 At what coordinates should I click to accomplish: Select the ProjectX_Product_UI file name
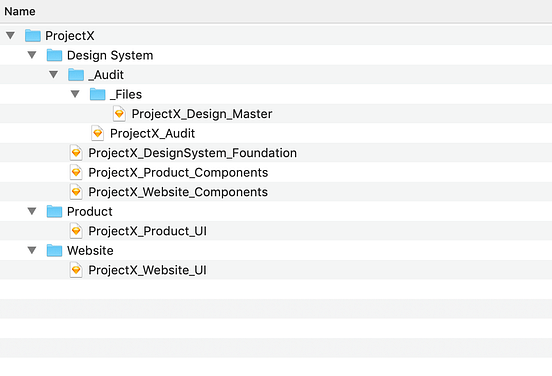148,231
